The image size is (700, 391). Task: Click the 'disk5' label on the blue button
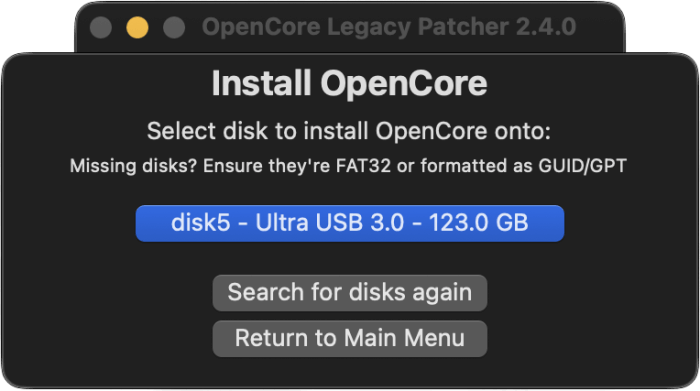coord(200,222)
